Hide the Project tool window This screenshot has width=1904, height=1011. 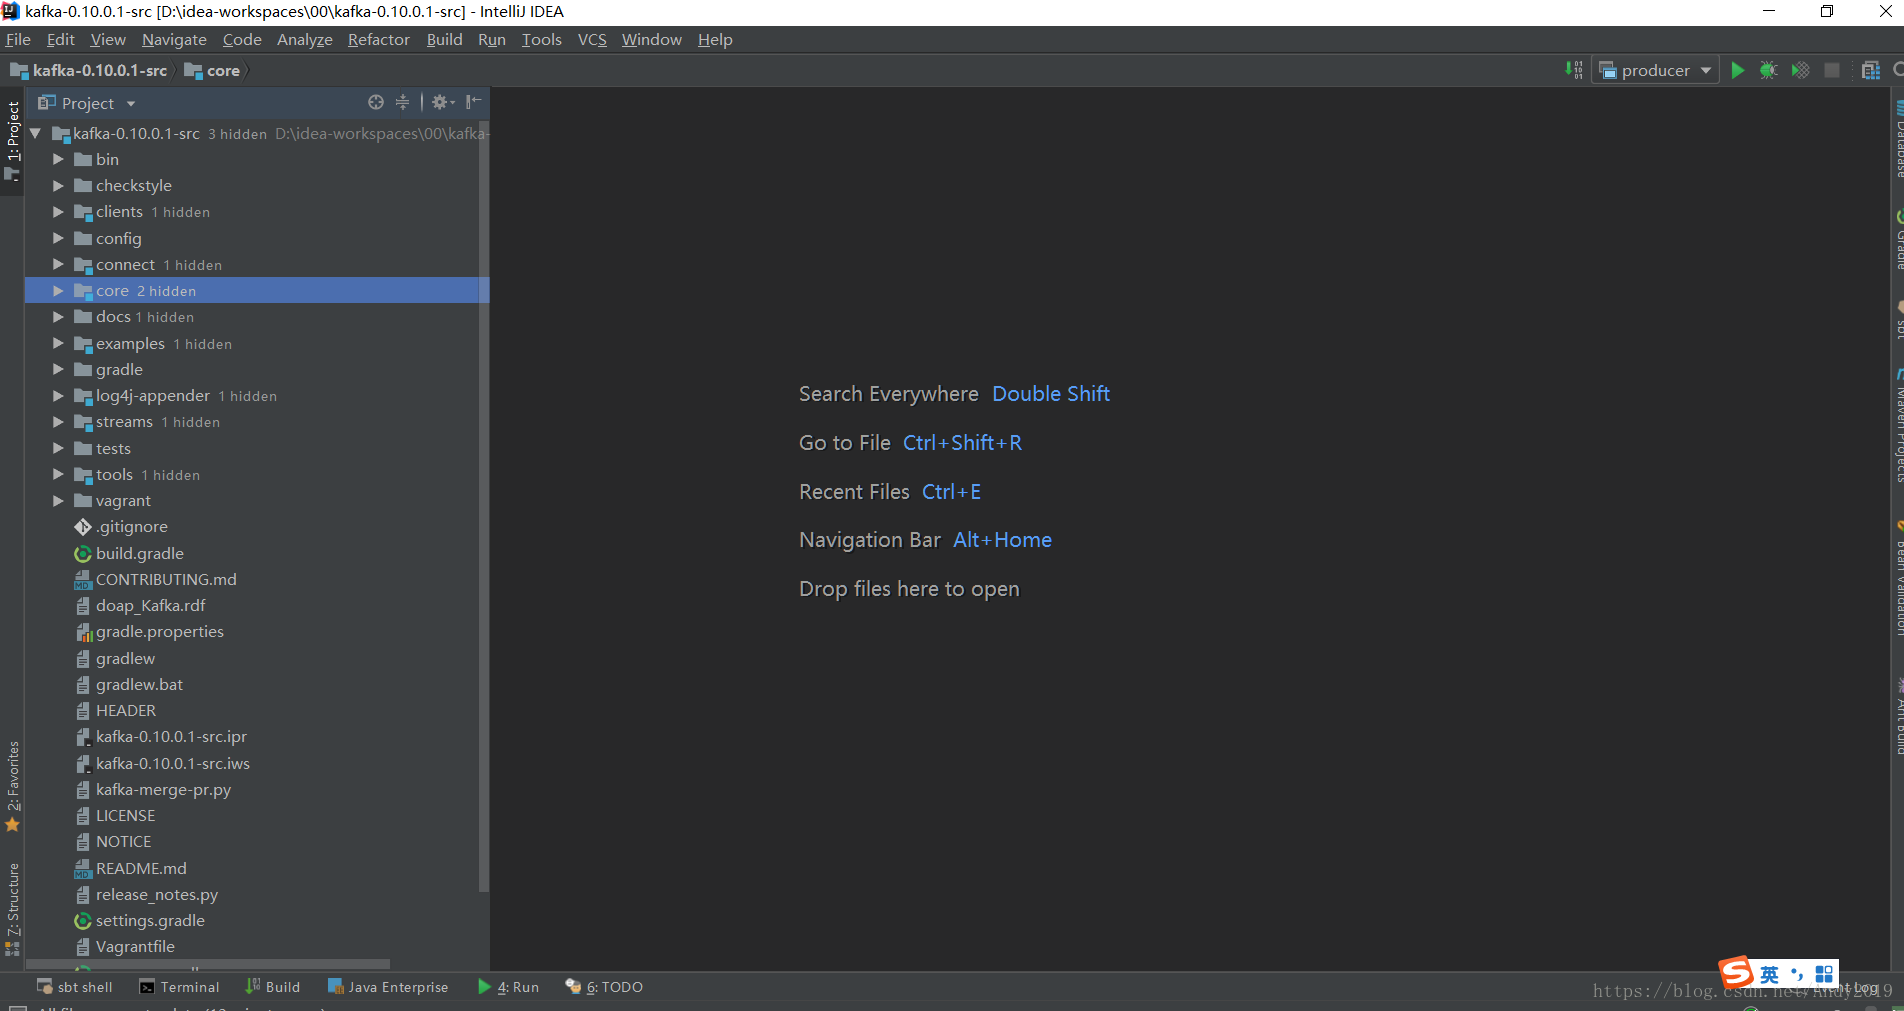(473, 102)
